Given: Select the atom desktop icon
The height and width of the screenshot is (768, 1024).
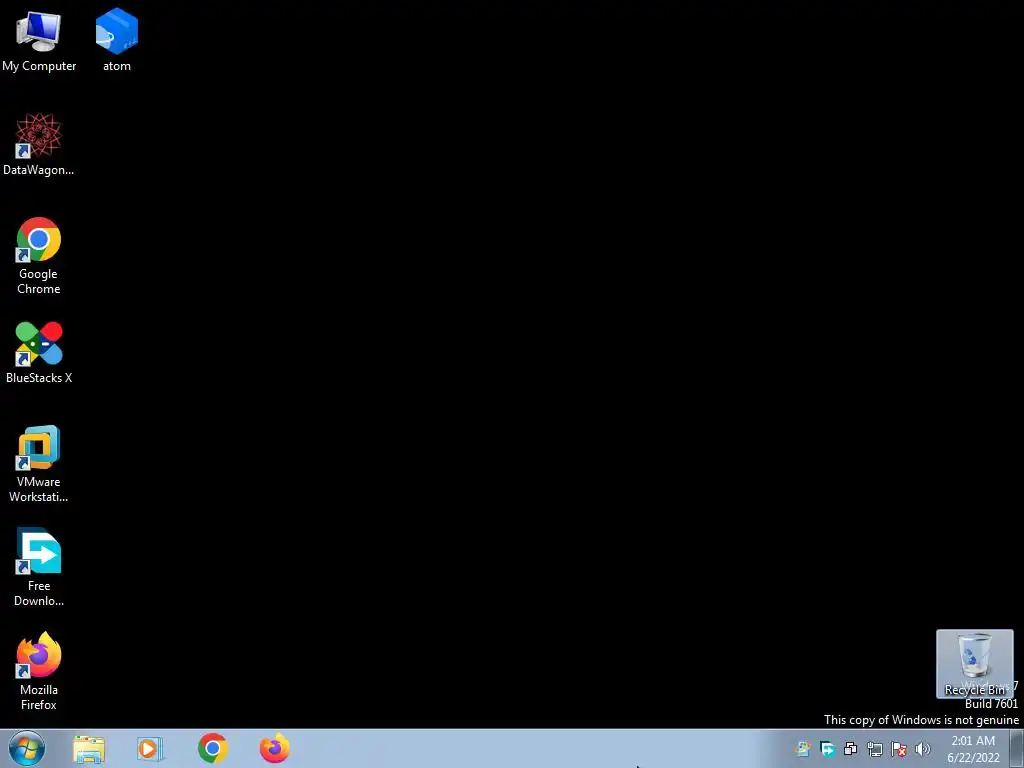Looking at the screenshot, I should point(116,40).
